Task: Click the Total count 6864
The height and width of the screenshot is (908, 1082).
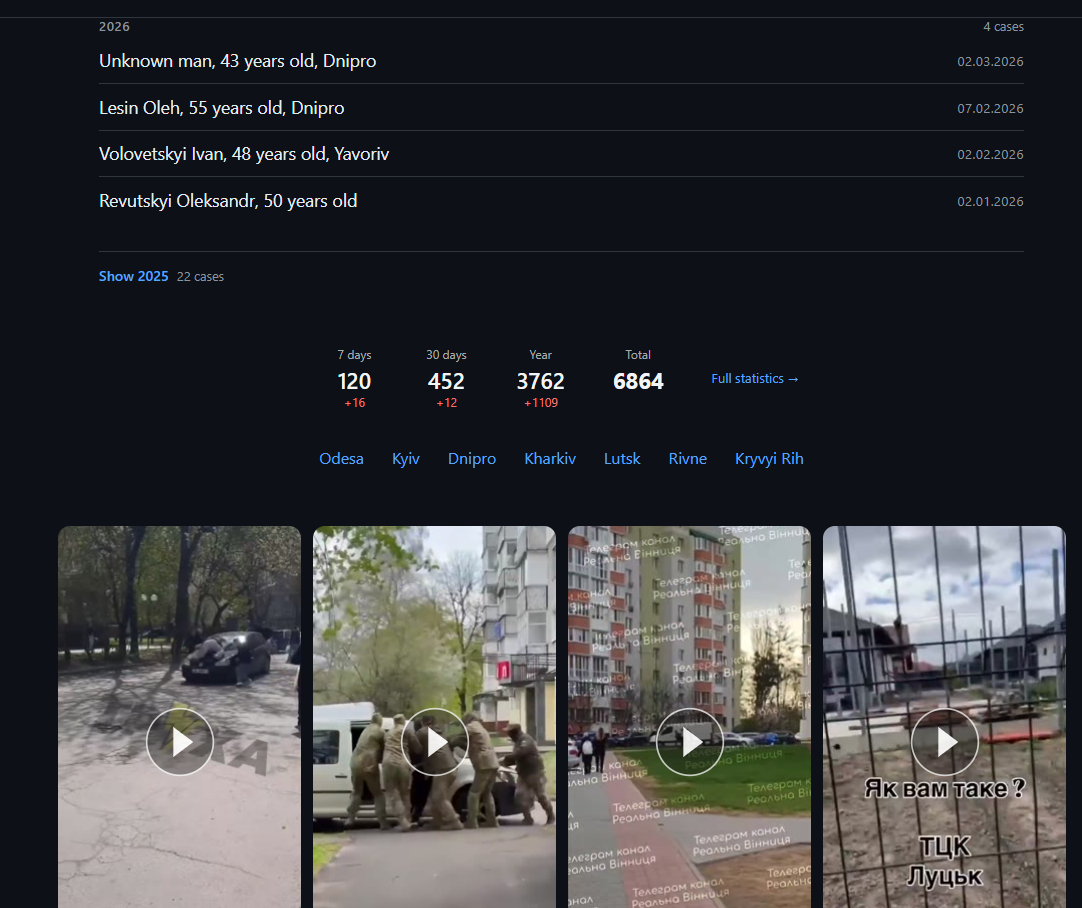Action: coord(638,381)
